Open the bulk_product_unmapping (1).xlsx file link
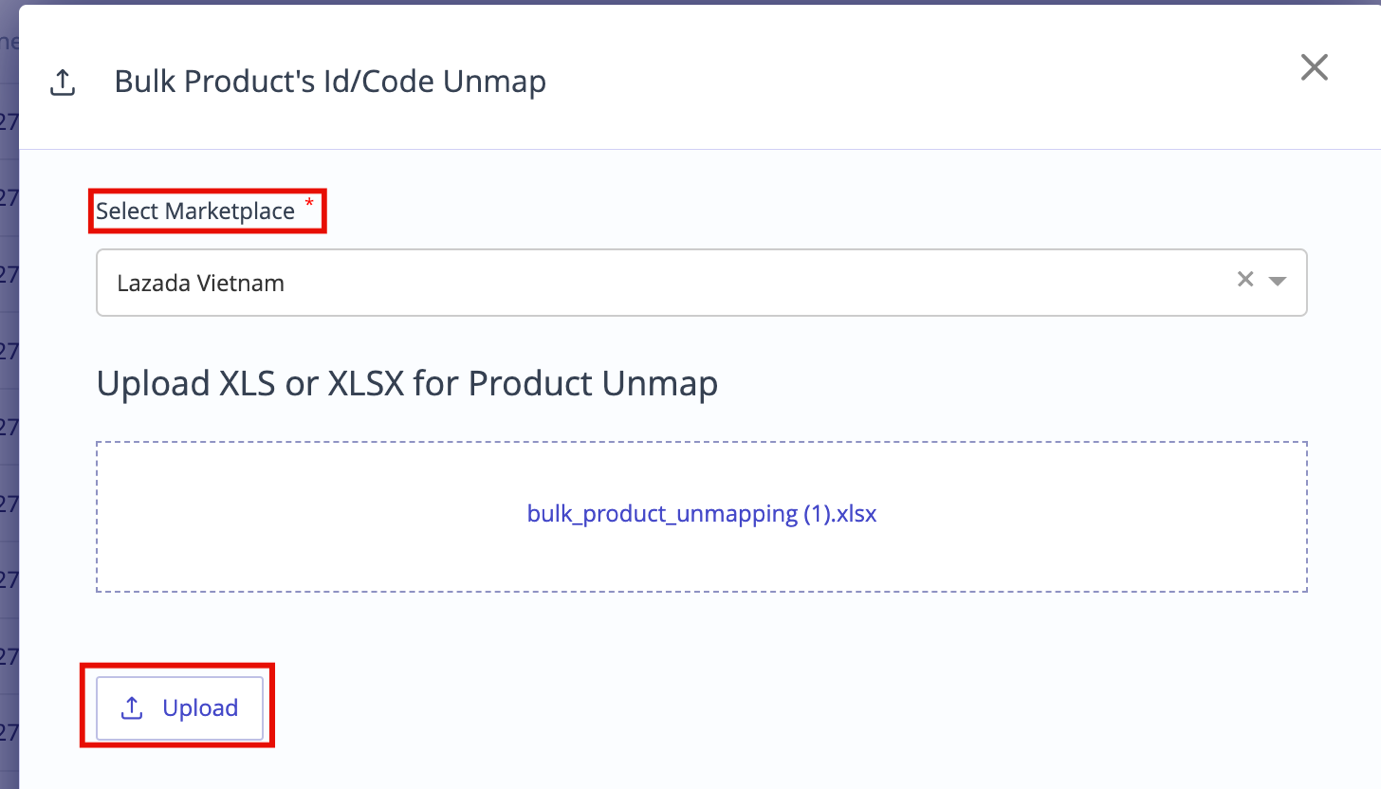 [x=701, y=514]
